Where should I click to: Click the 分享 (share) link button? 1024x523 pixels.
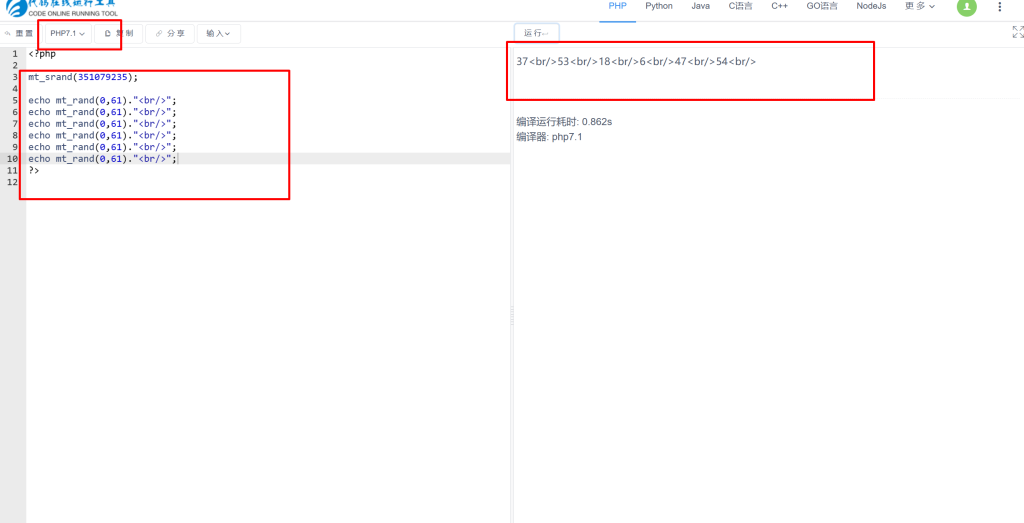[x=170, y=34]
